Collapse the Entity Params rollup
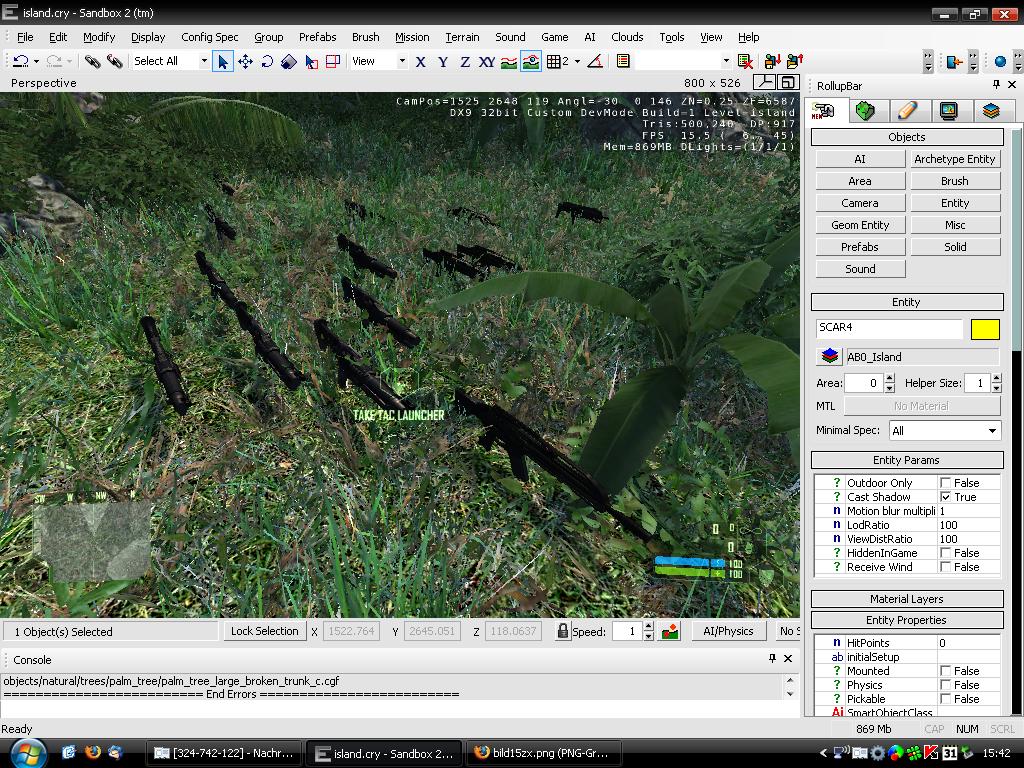Screen dimensions: 1024x768 906,460
